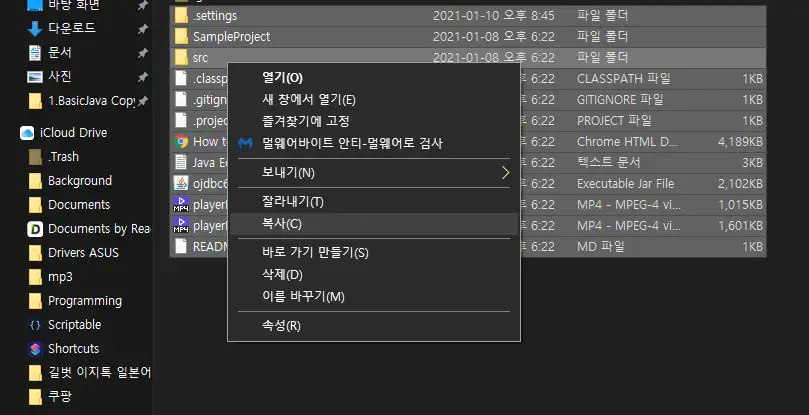This screenshot has height=415, width=809.
Task: Click the 문서 document icon in sidebar
Action: (x=35, y=53)
